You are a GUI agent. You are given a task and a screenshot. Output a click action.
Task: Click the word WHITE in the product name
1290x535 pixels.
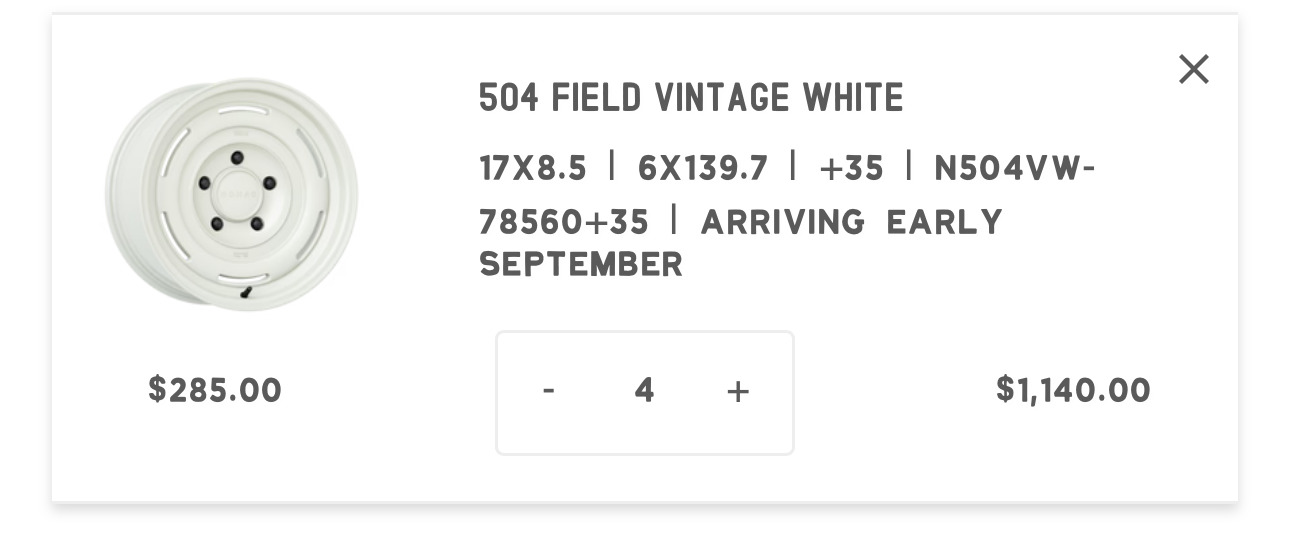[853, 98]
